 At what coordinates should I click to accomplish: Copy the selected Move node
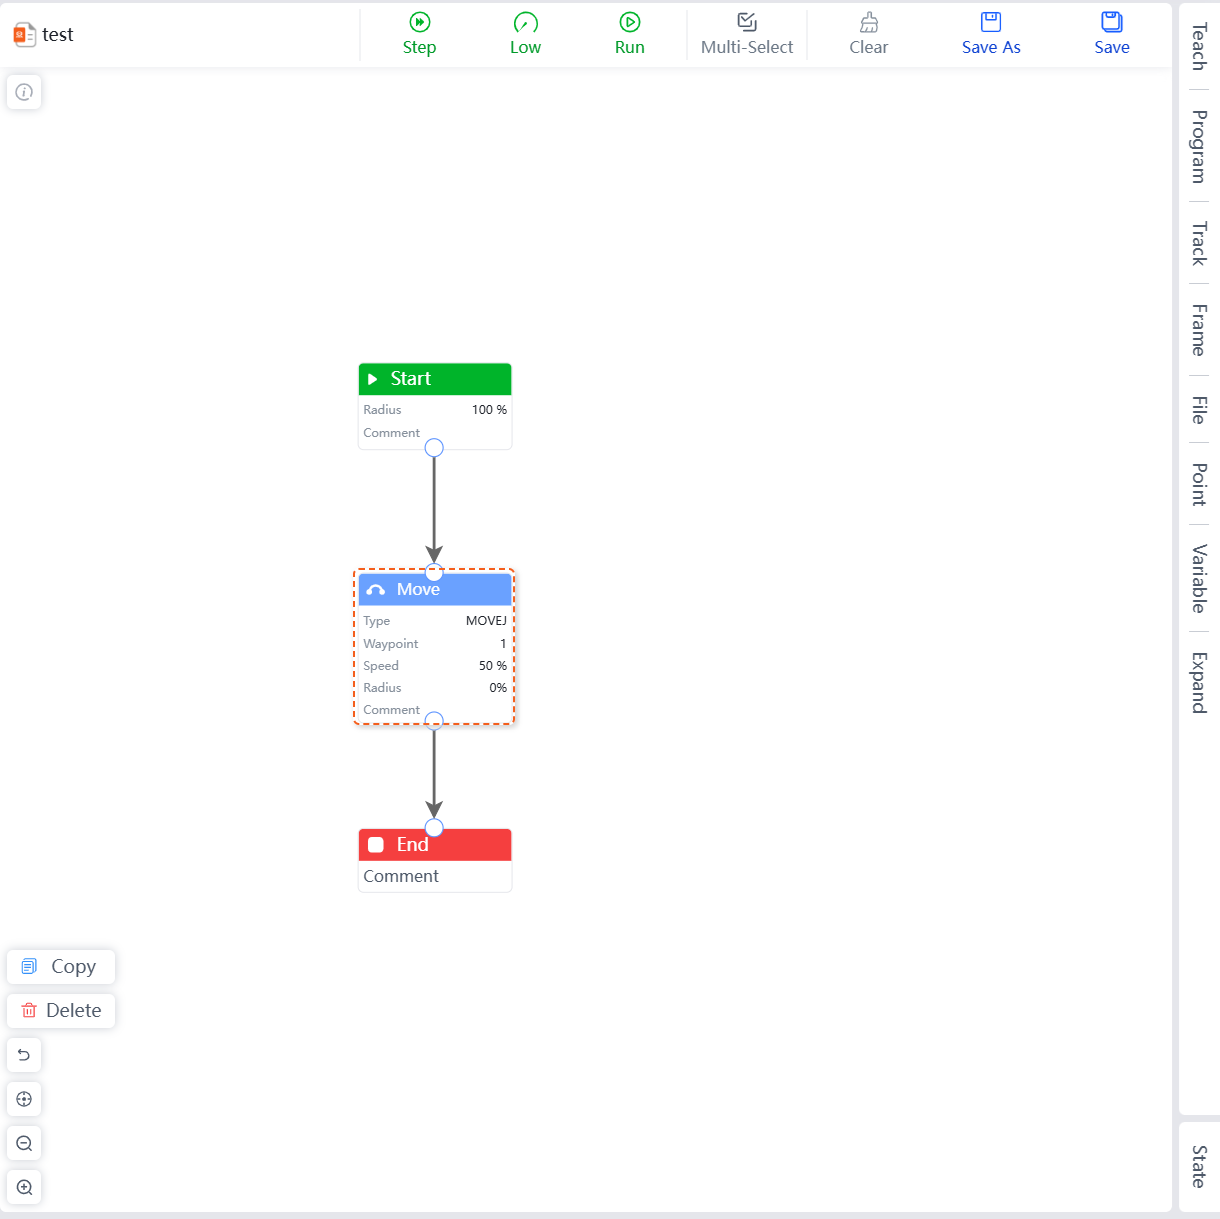tap(61, 967)
